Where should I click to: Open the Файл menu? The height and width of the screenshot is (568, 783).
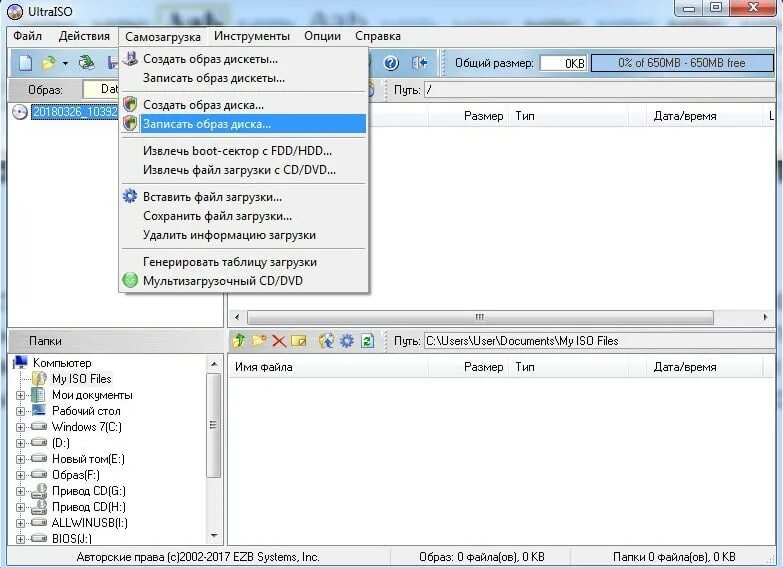coord(27,36)
